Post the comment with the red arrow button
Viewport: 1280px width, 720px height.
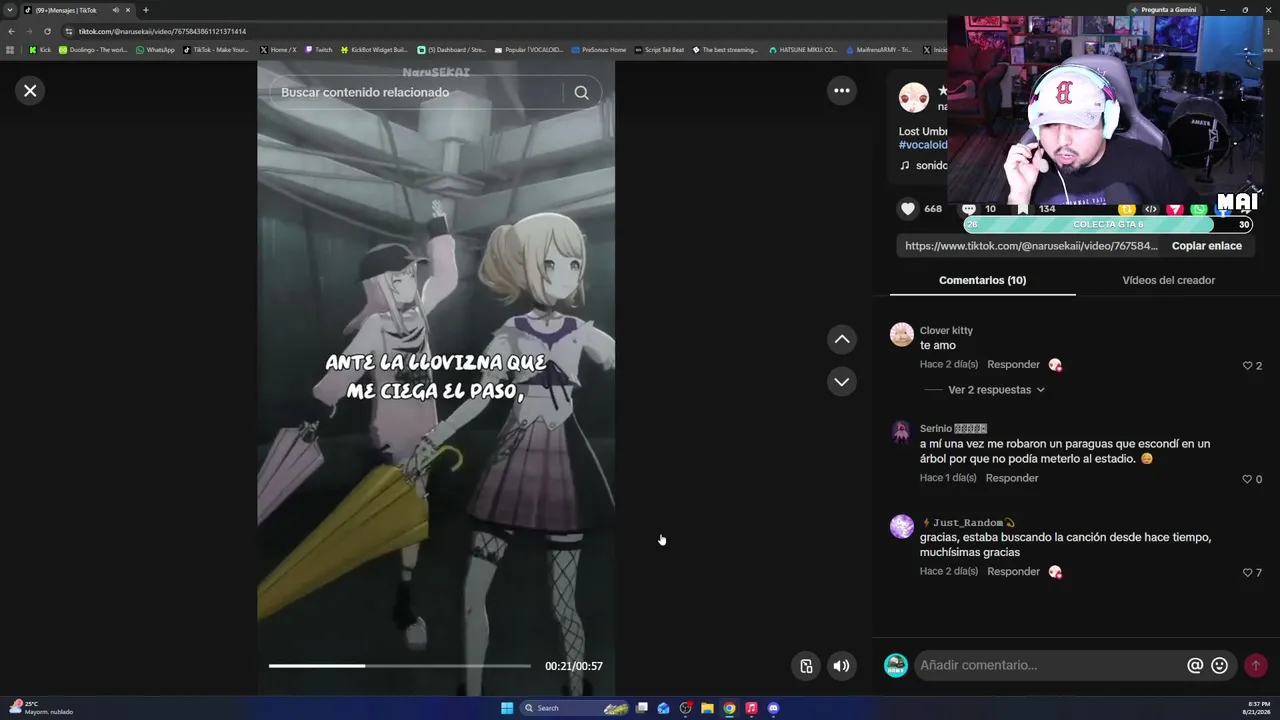(1256, 665)
